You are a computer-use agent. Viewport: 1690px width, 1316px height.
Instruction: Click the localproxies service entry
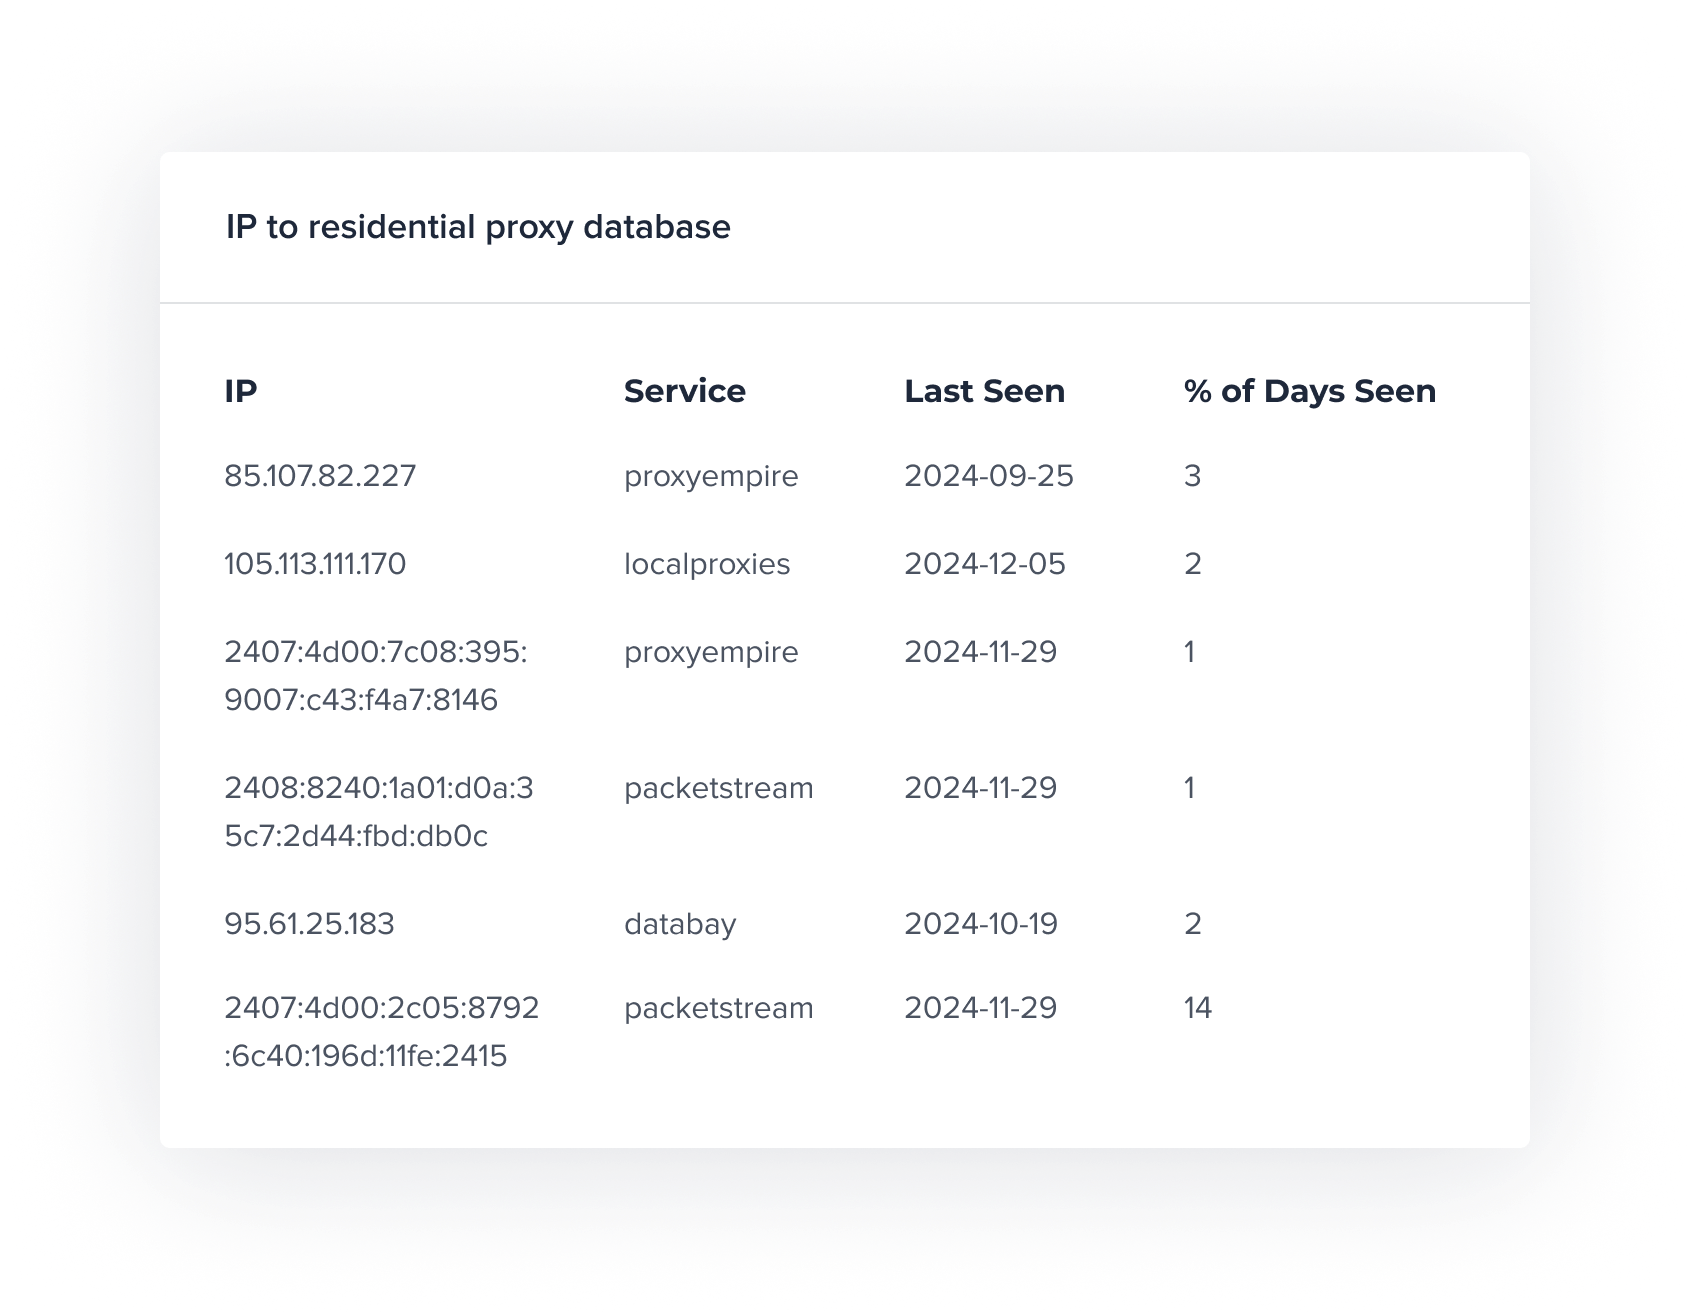[x=707, y=564]
